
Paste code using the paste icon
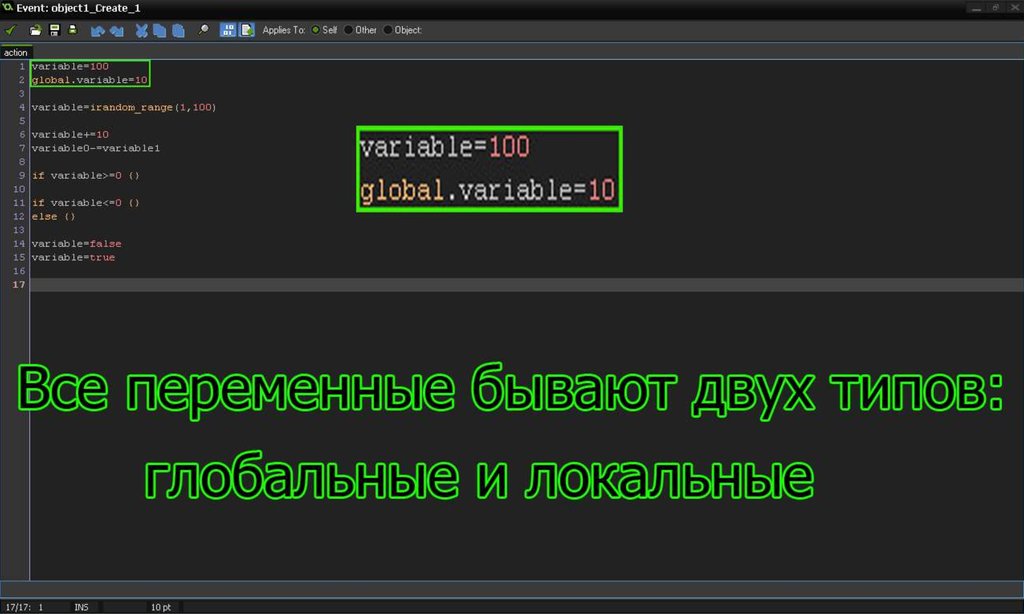178,30
